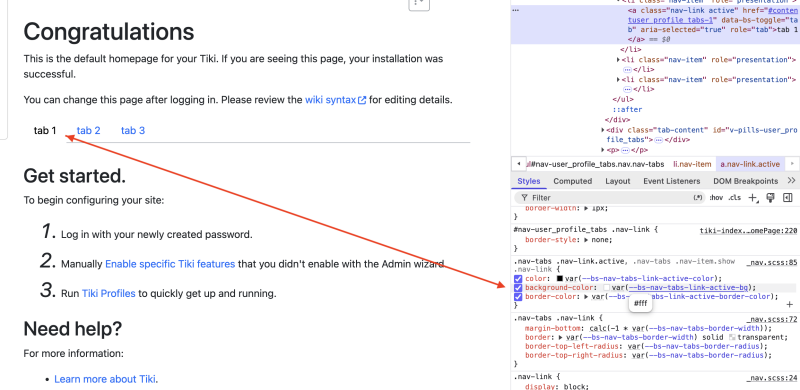
Task: Select the li.nav-item breadcrumb
Action: (x=692, y=164)
